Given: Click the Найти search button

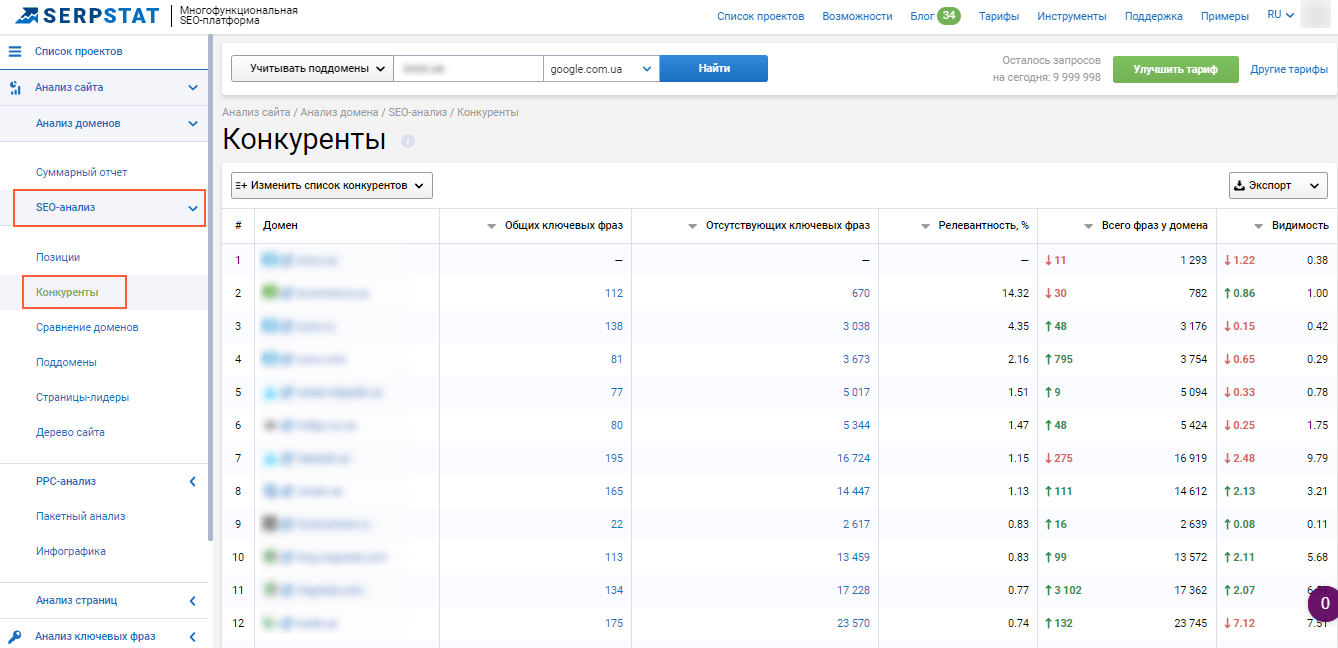Looking at the screenshot, I should (x=713, y=68).
